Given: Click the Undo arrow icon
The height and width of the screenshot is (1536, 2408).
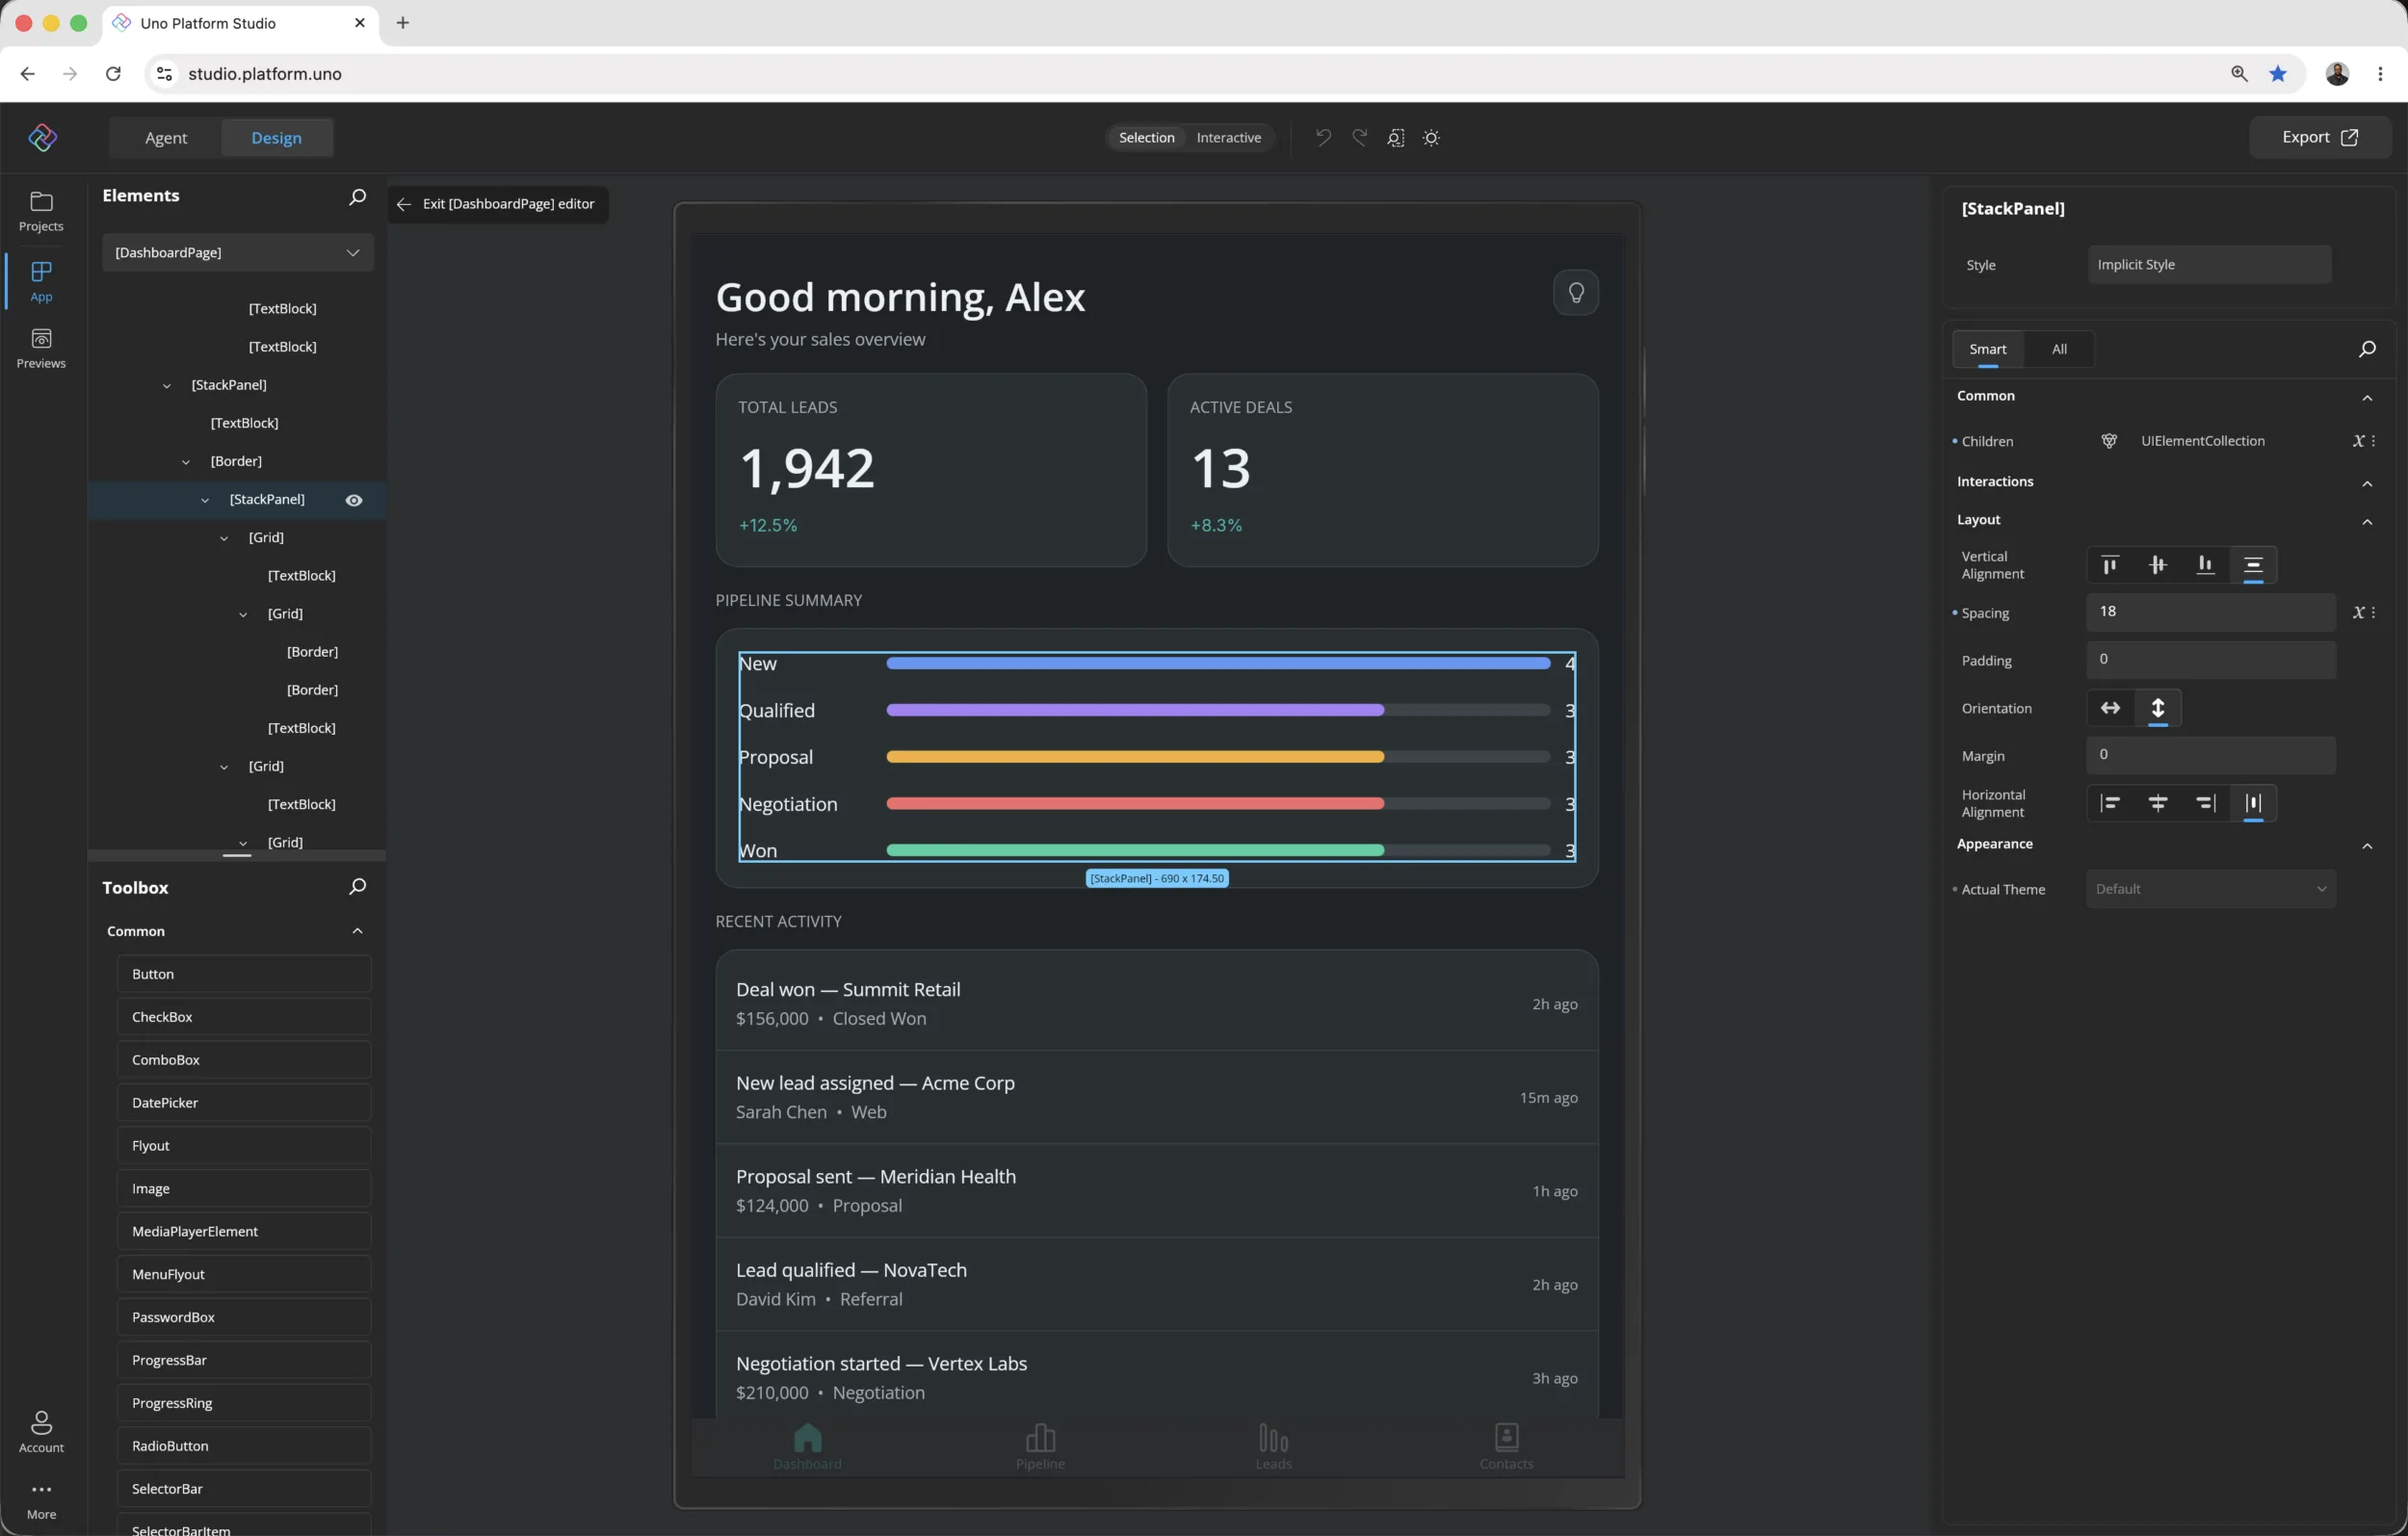Looking at the screenshot, I should (1323, 137).
